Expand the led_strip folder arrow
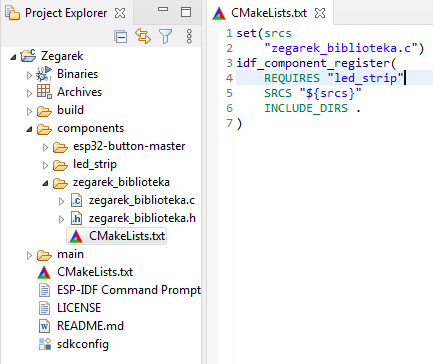Screen dimensions: 433x364 pyautogui.click(x=45, y=165)
